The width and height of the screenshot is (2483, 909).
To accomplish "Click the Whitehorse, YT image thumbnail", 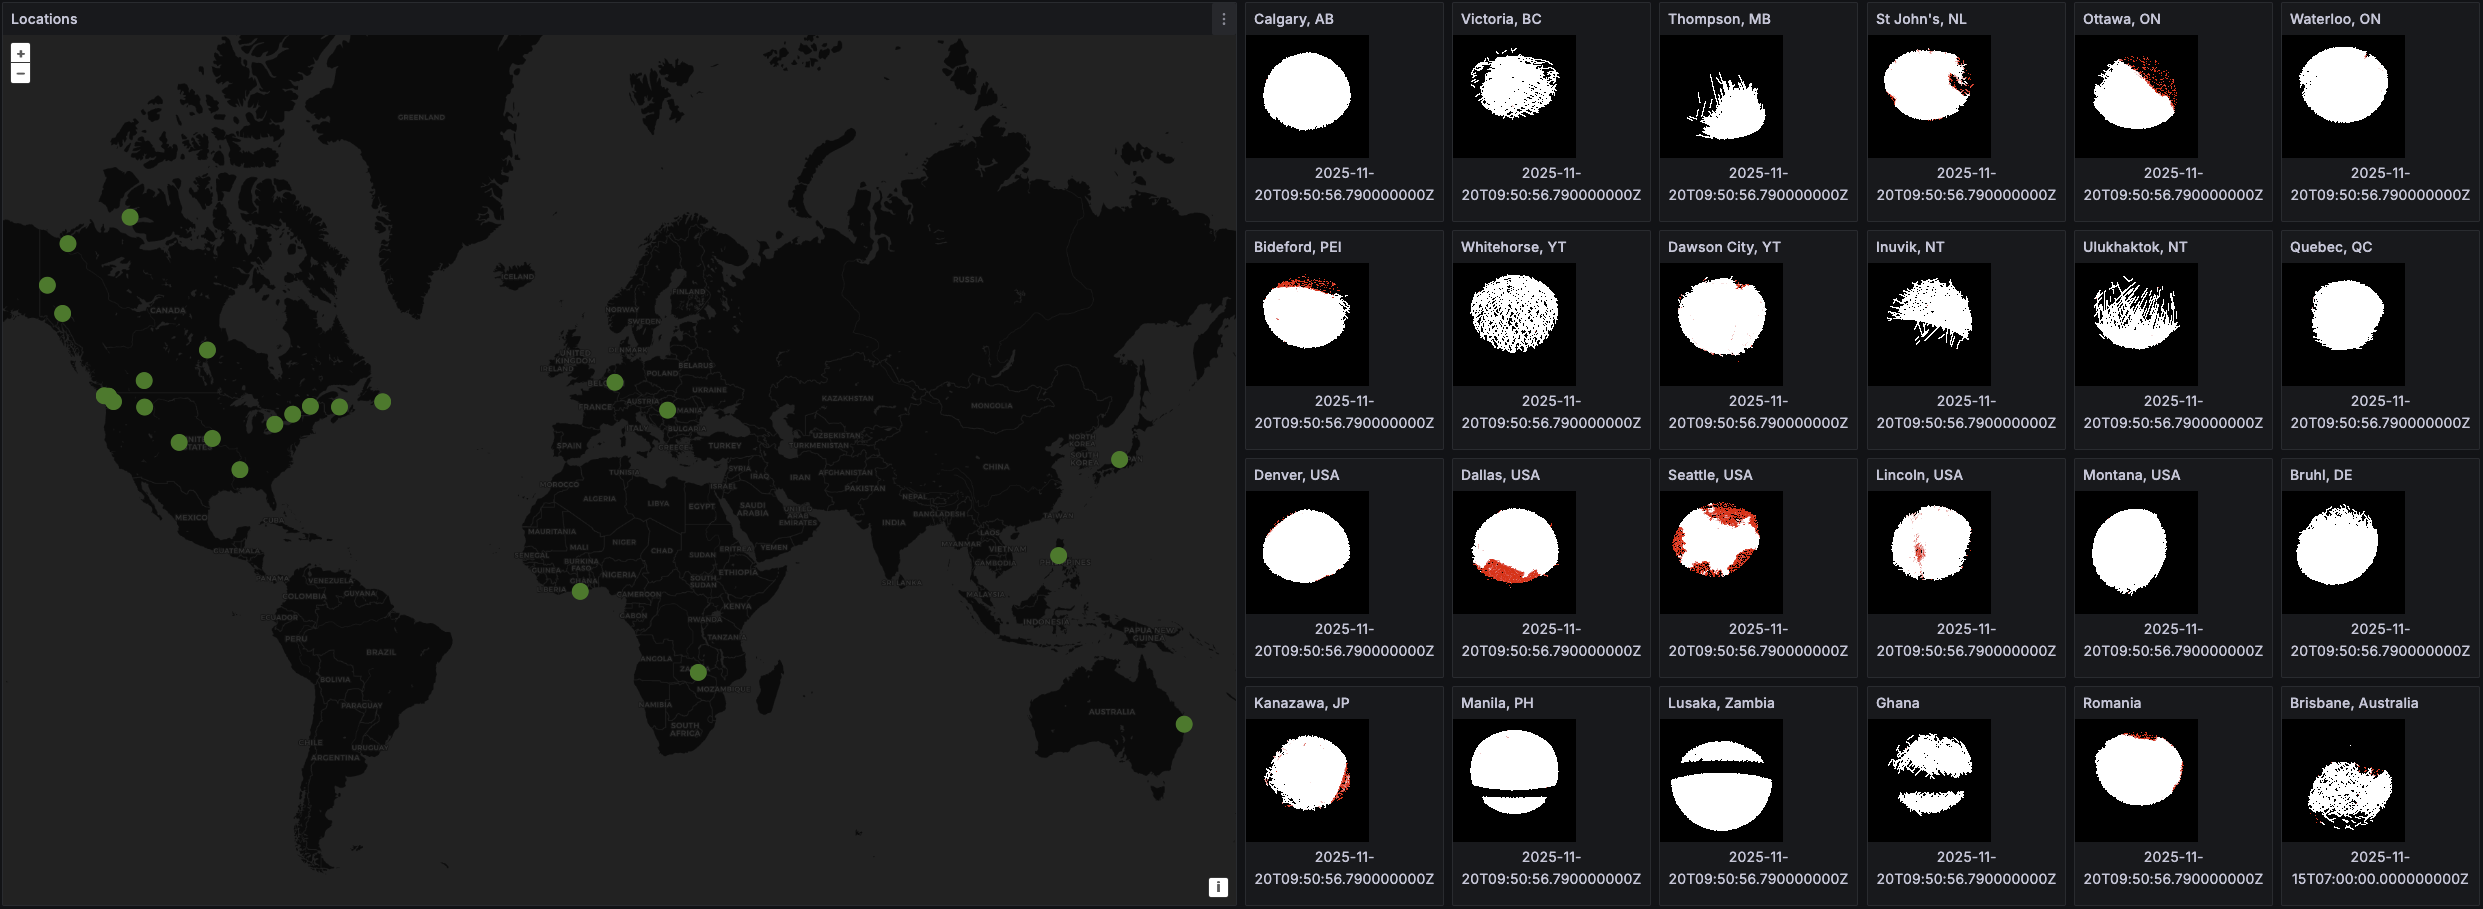I will [1514, 324].
